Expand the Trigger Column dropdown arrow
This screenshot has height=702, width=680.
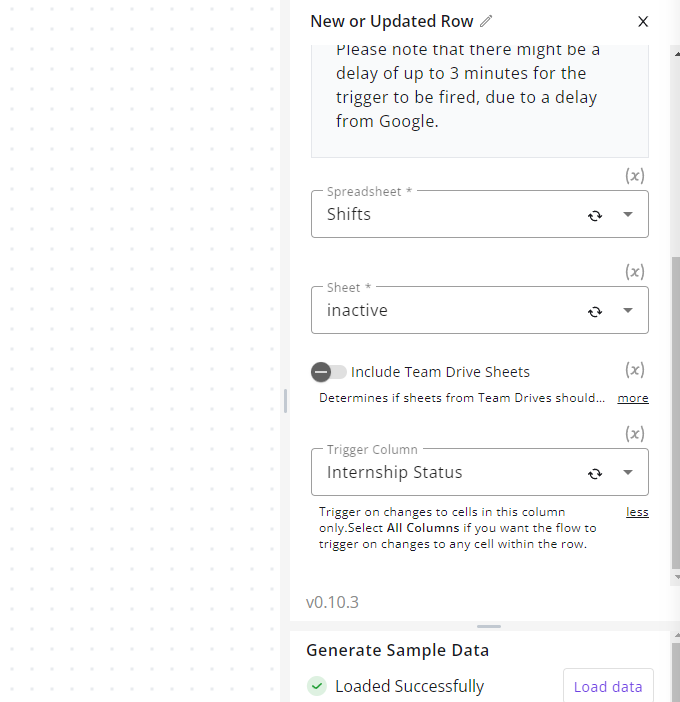tap(628, 472)
